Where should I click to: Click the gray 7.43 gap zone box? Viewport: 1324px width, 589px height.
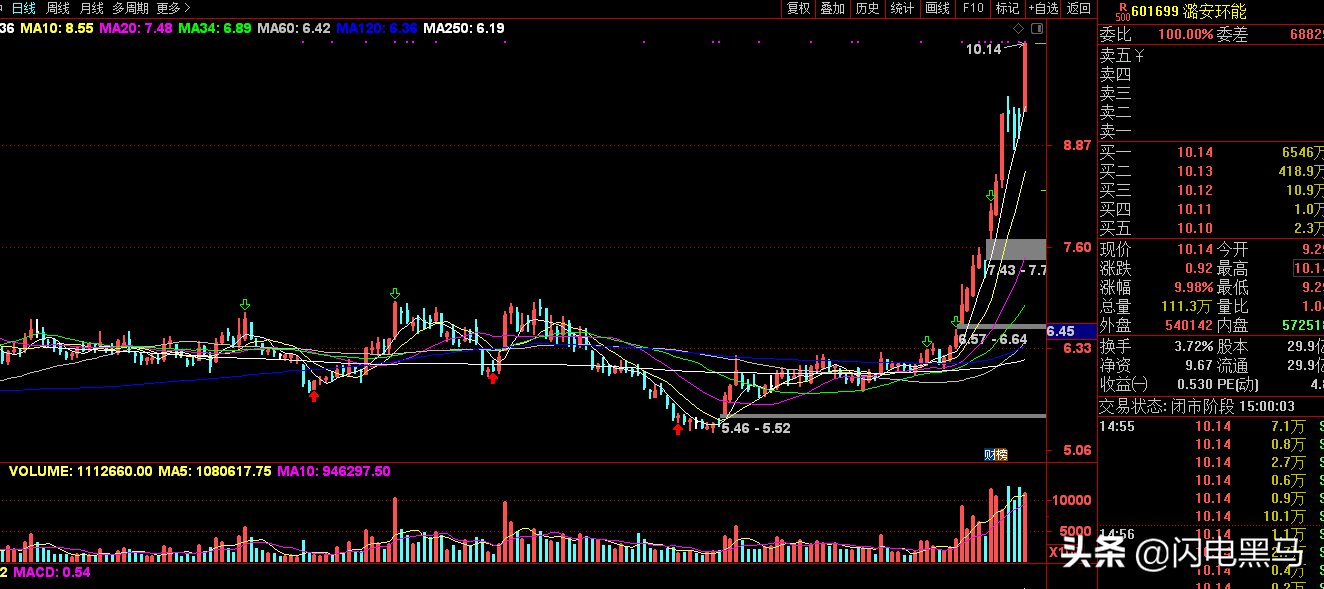1016,249
